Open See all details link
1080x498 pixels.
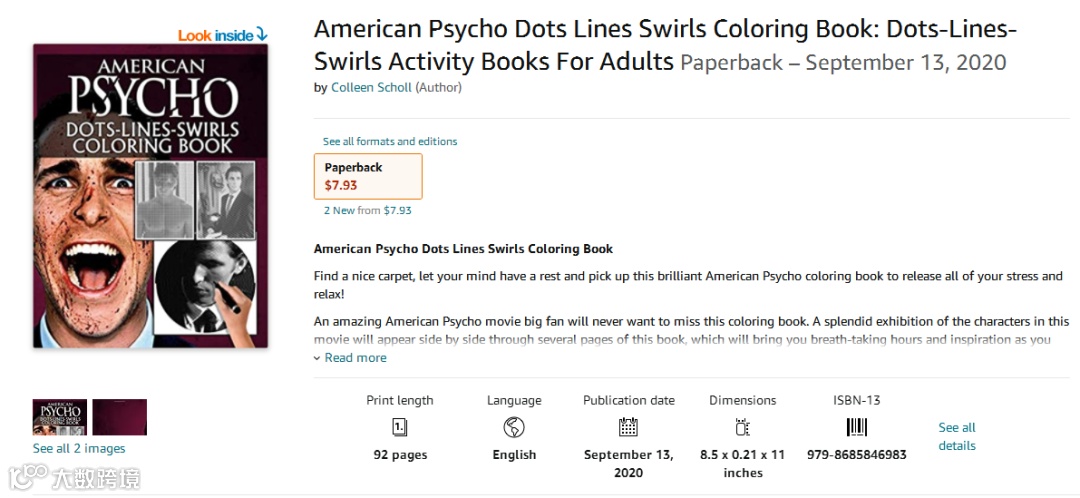click(957, 436)
